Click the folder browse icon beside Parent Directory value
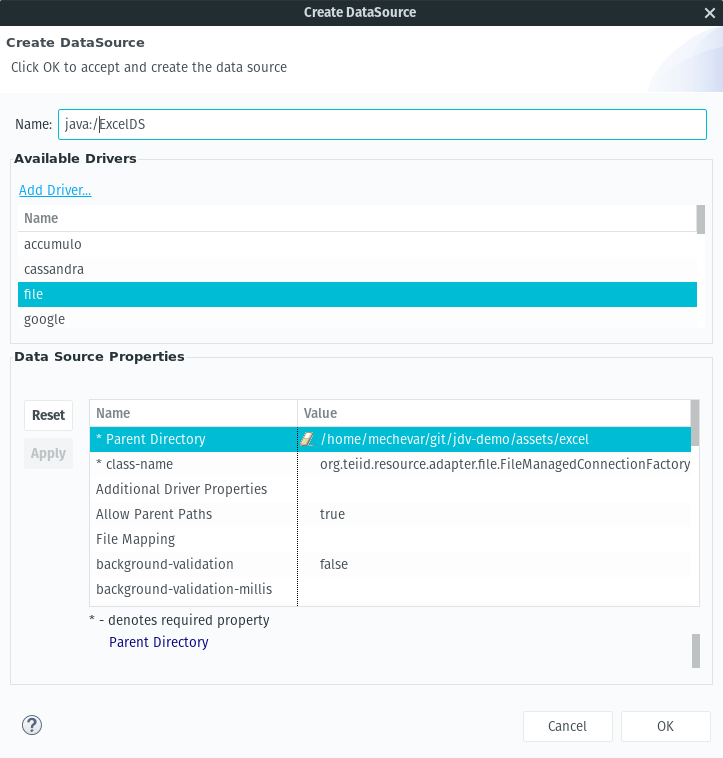 pos(307,439)
